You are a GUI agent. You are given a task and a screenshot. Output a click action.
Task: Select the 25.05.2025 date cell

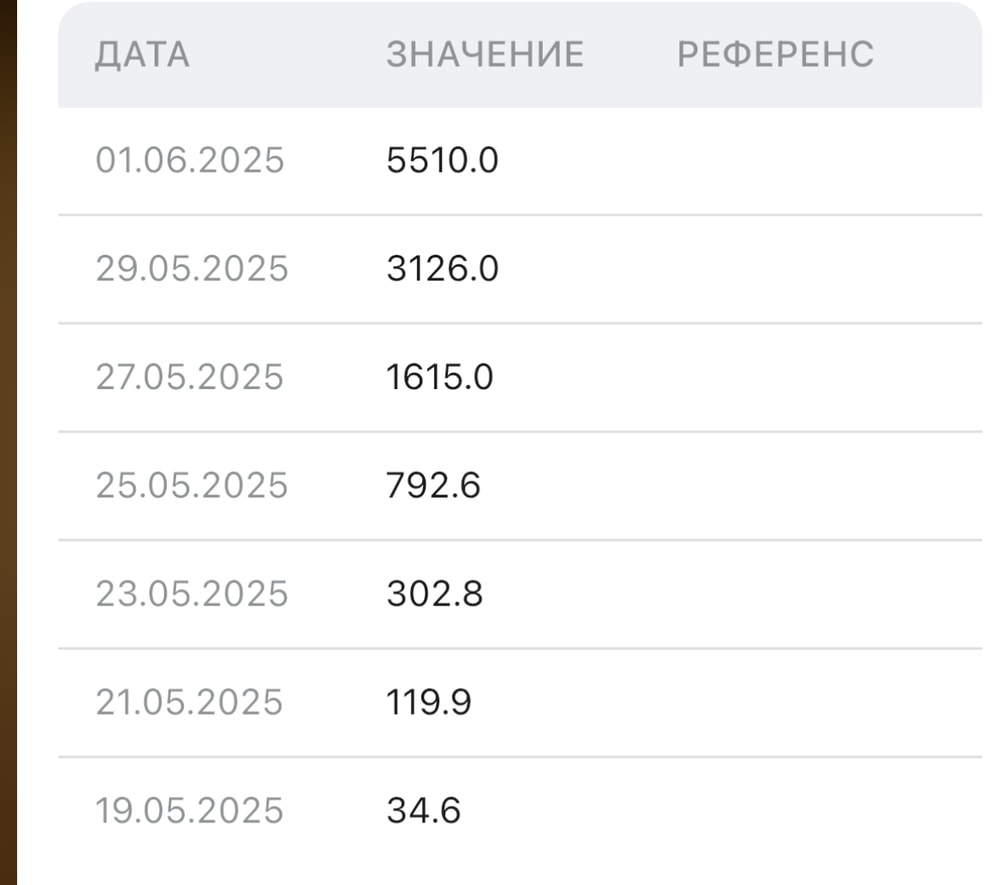tap(192, 485)
